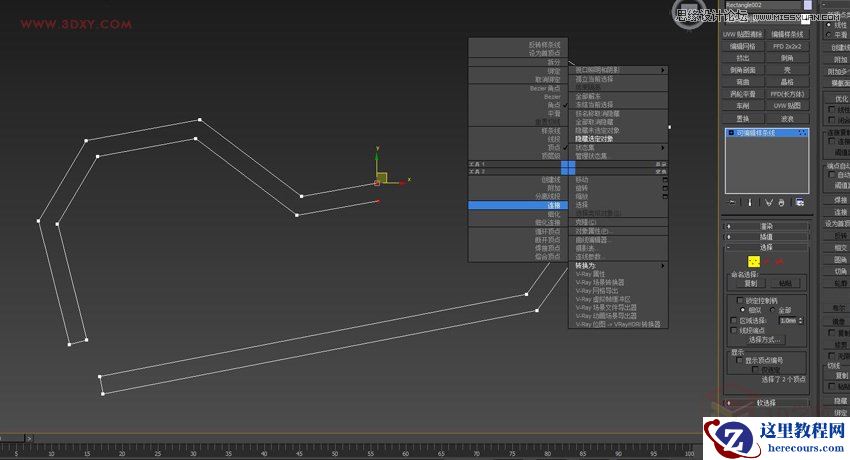Viewport: 850px width, 460px height.
Task: Click the time slider handle on the track bar
Action: [12, 438]
